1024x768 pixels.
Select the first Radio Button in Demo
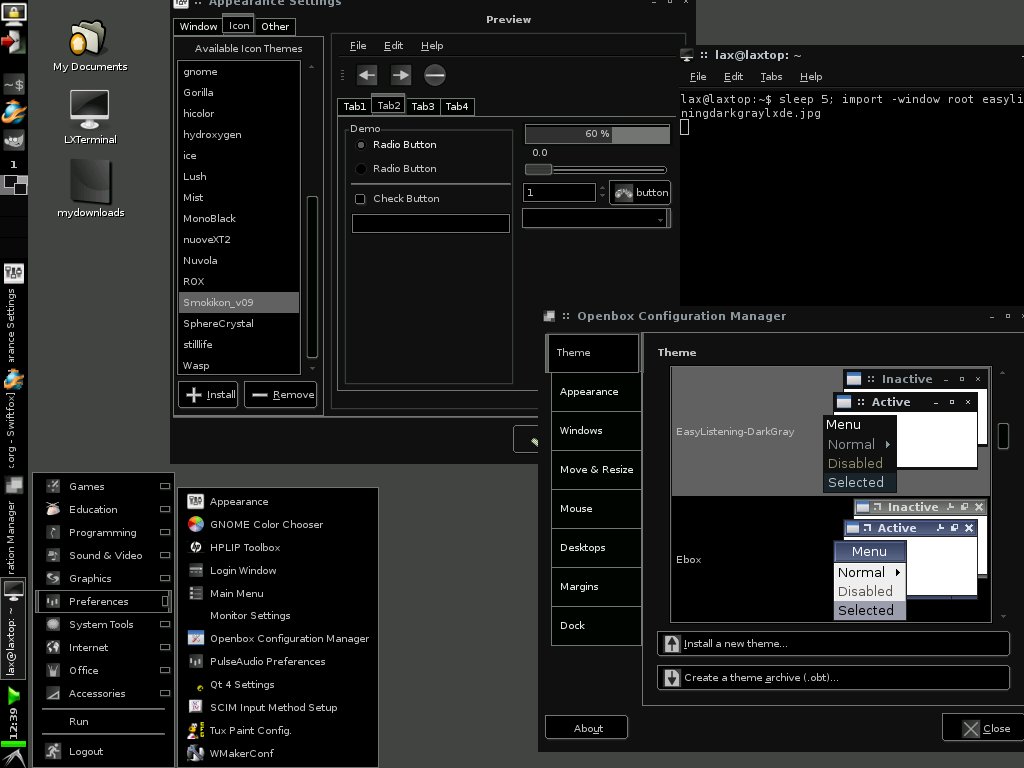360,144
